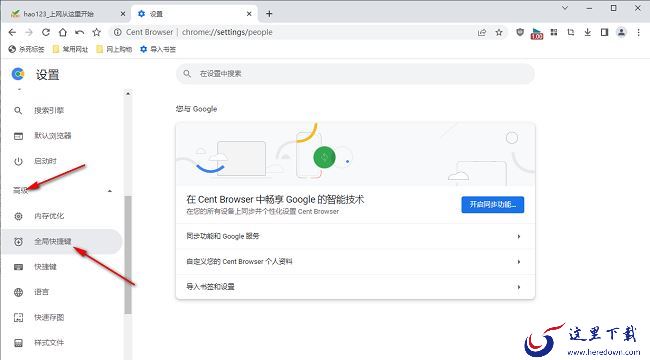Viewport: 650px width, 360px height.
Task: Toggle the side panel icon
Action: pyautogui.click(x=604, y=32)
